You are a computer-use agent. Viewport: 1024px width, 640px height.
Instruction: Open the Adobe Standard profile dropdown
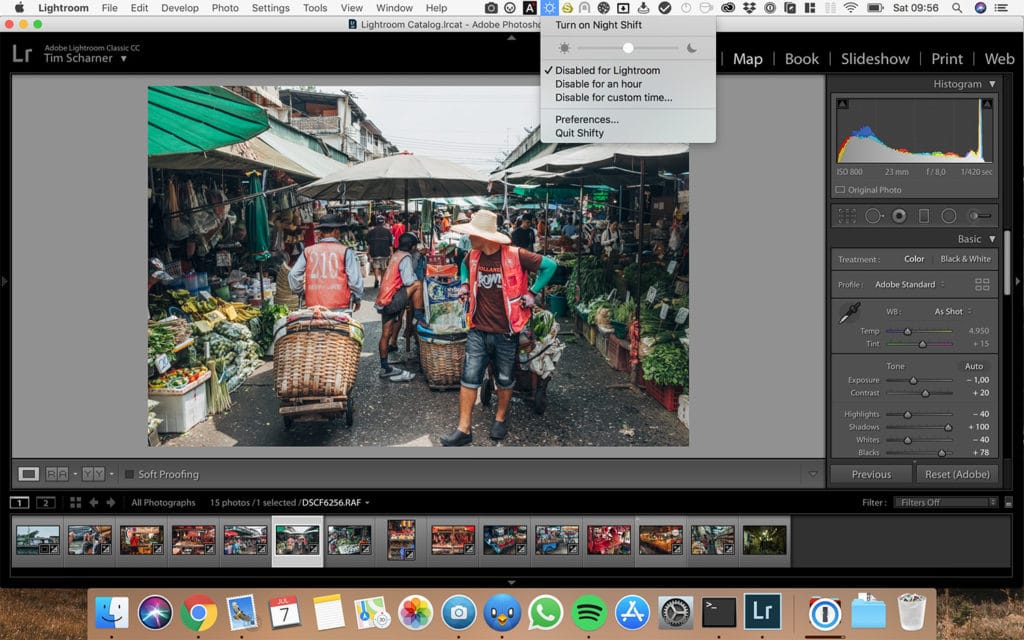click(x=910, y=284)
